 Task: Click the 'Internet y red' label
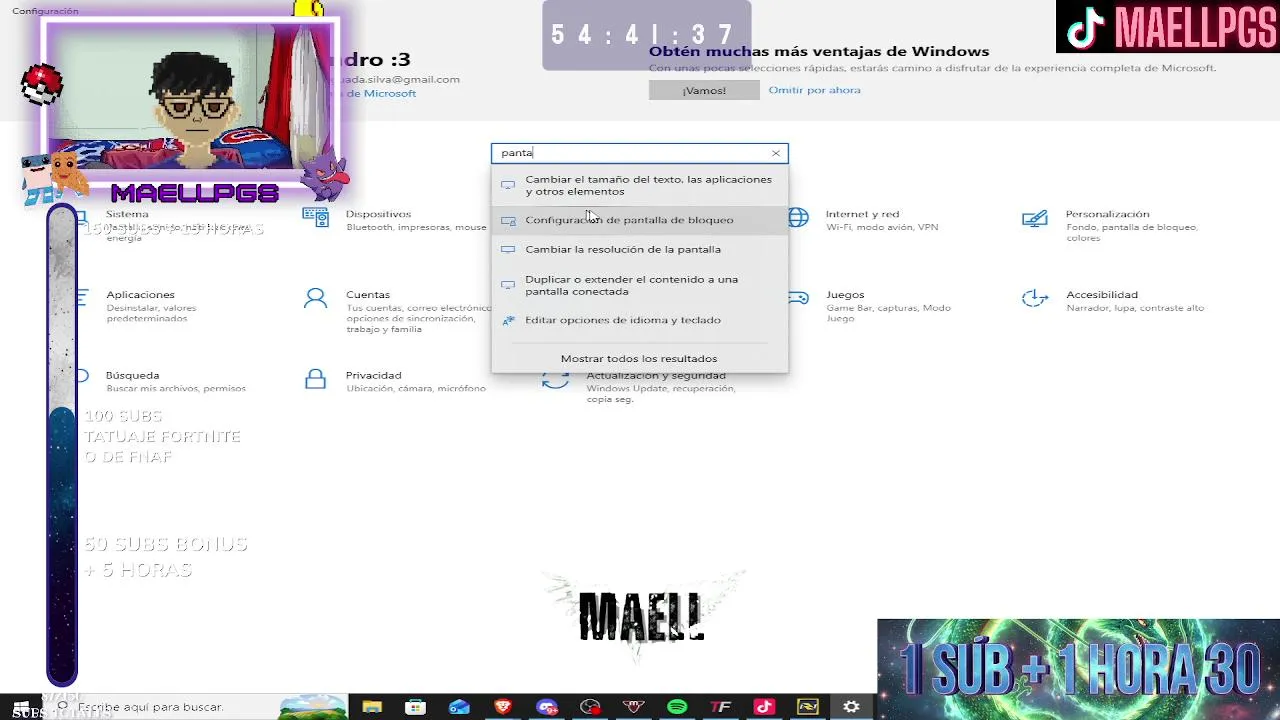tap(862, 214)
